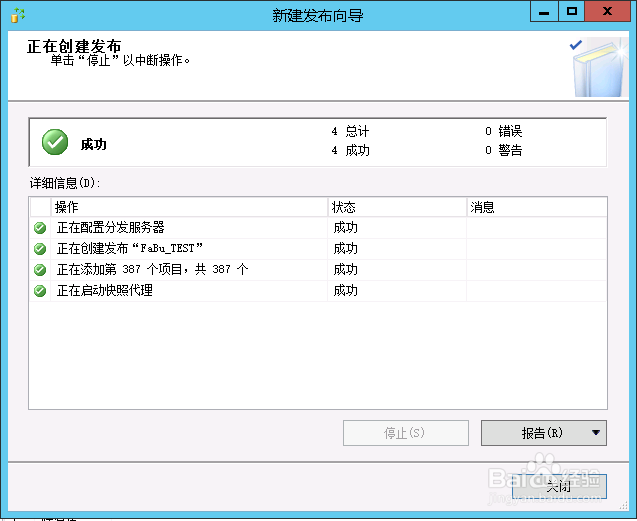Click success icon beside 正在添加第 387 个项目
Image resolution: width=637 pixels, height=521 pixels.
click(x=40, y=270)
